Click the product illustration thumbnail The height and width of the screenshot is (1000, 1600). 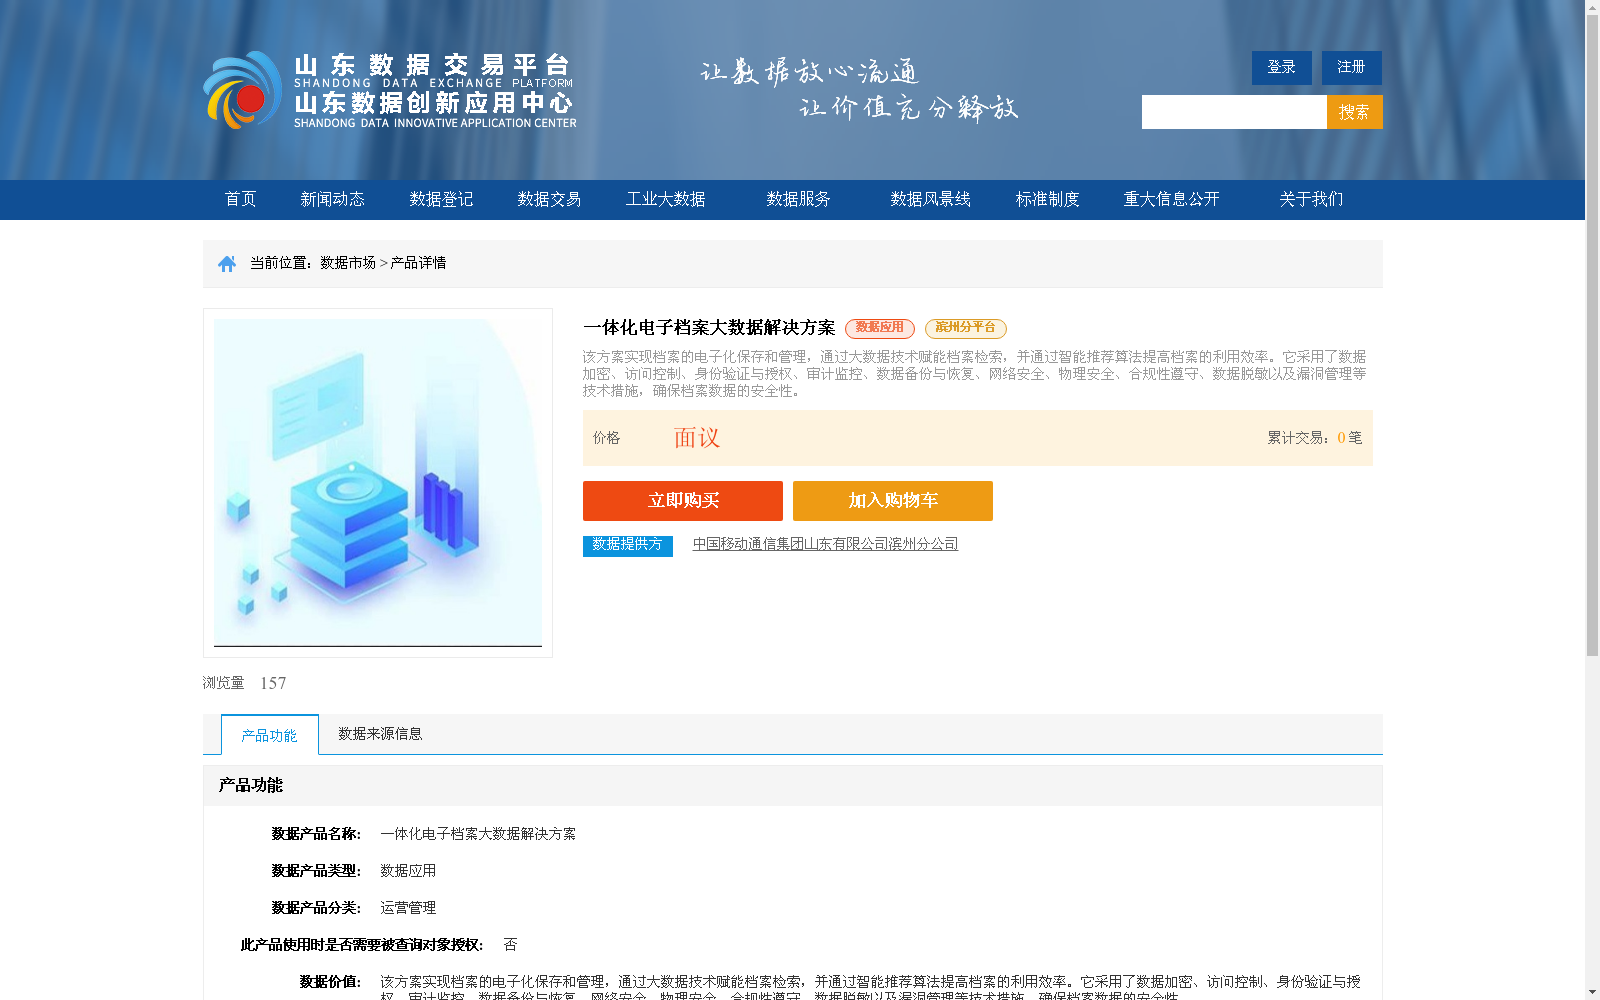pyautogui.click(x=378, y=483)
